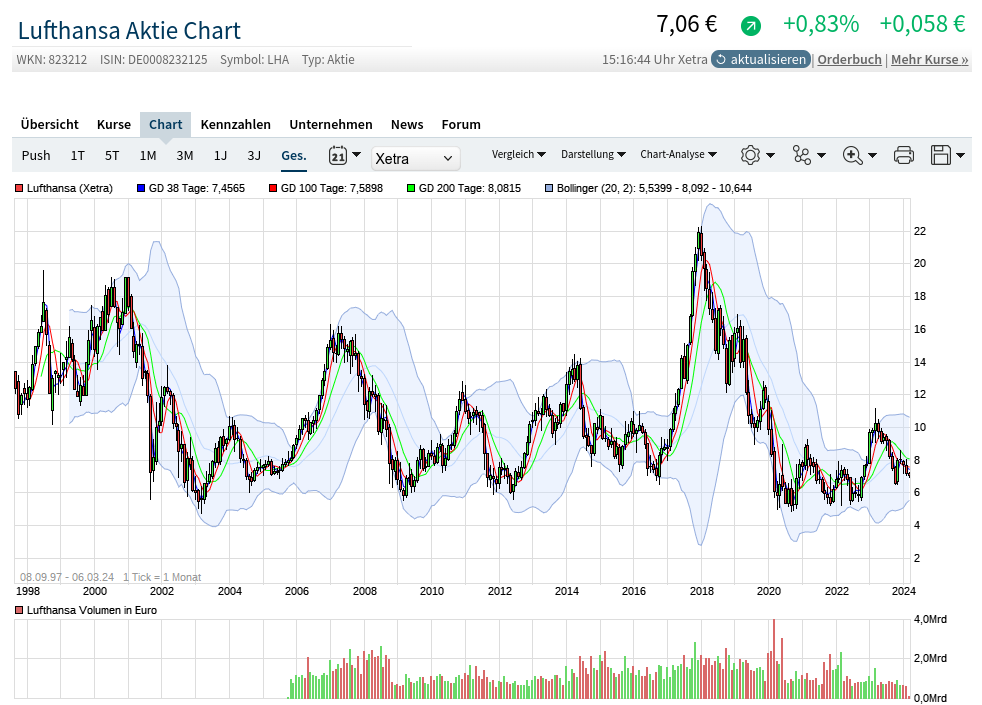Open the chart settings gear icon
Screen dimensions: 982x705
click(750, 155)
